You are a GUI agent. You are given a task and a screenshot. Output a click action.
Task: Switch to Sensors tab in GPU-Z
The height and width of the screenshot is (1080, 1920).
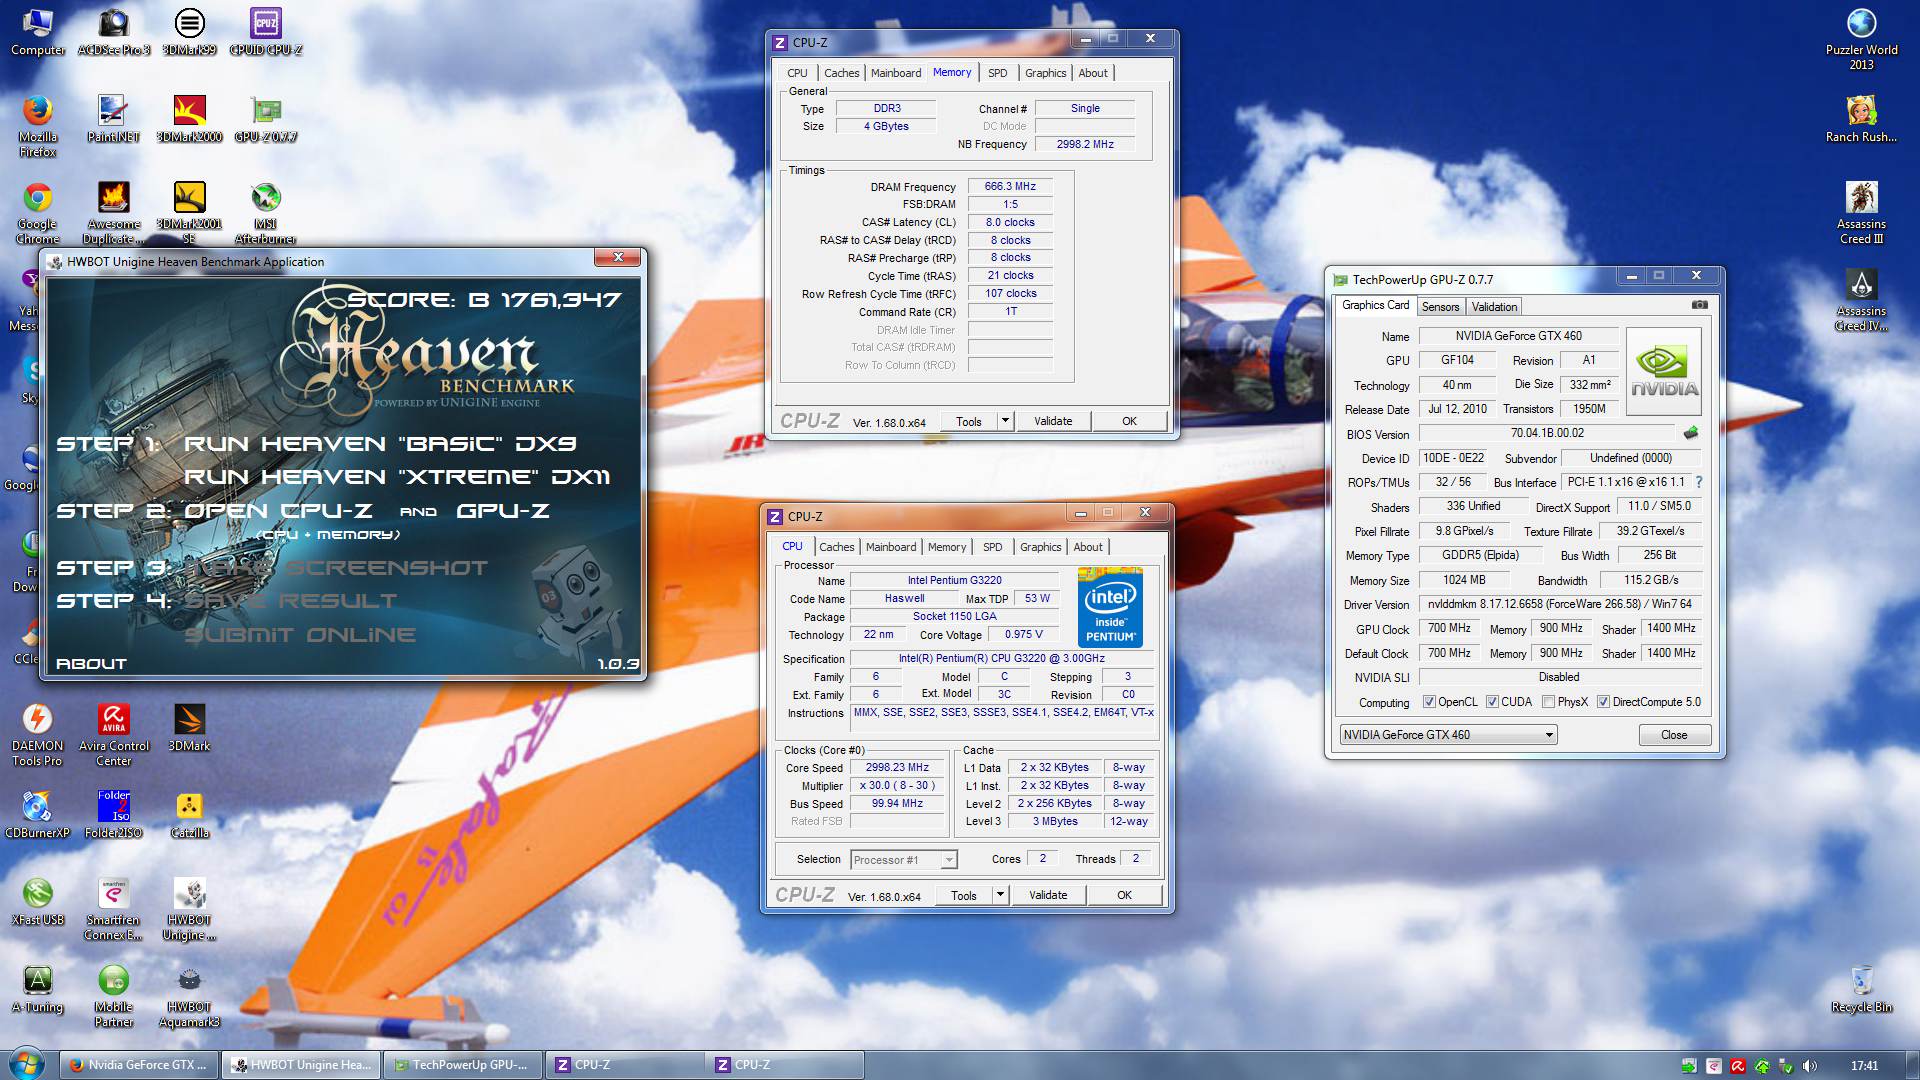click(x=1440, y=307)
